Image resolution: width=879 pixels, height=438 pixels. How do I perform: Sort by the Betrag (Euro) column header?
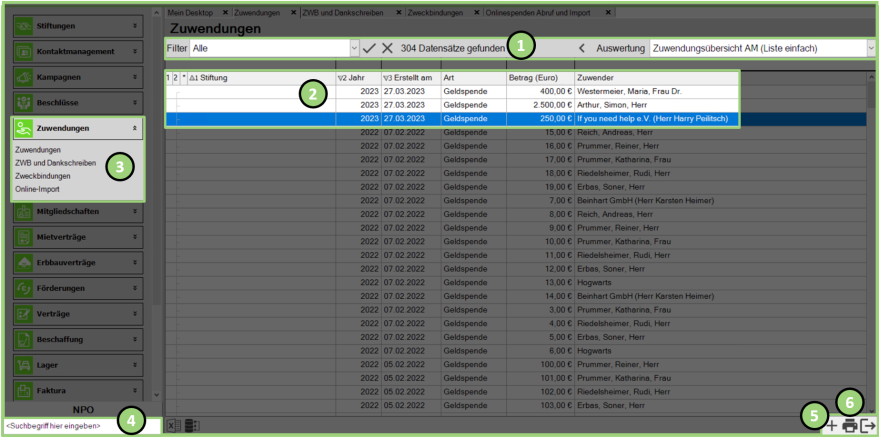pos(539,76)
